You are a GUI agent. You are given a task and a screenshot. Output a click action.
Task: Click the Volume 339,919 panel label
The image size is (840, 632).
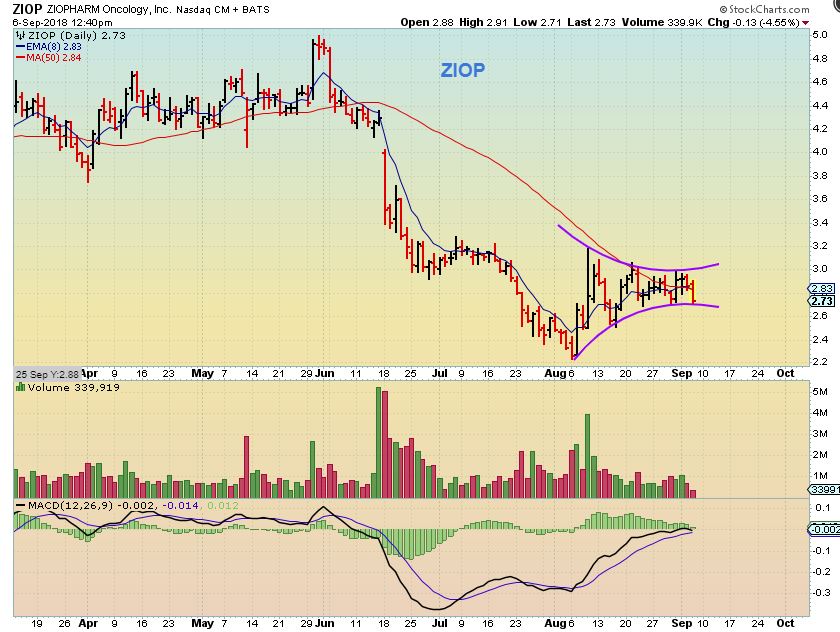click(x=74, y=387)
